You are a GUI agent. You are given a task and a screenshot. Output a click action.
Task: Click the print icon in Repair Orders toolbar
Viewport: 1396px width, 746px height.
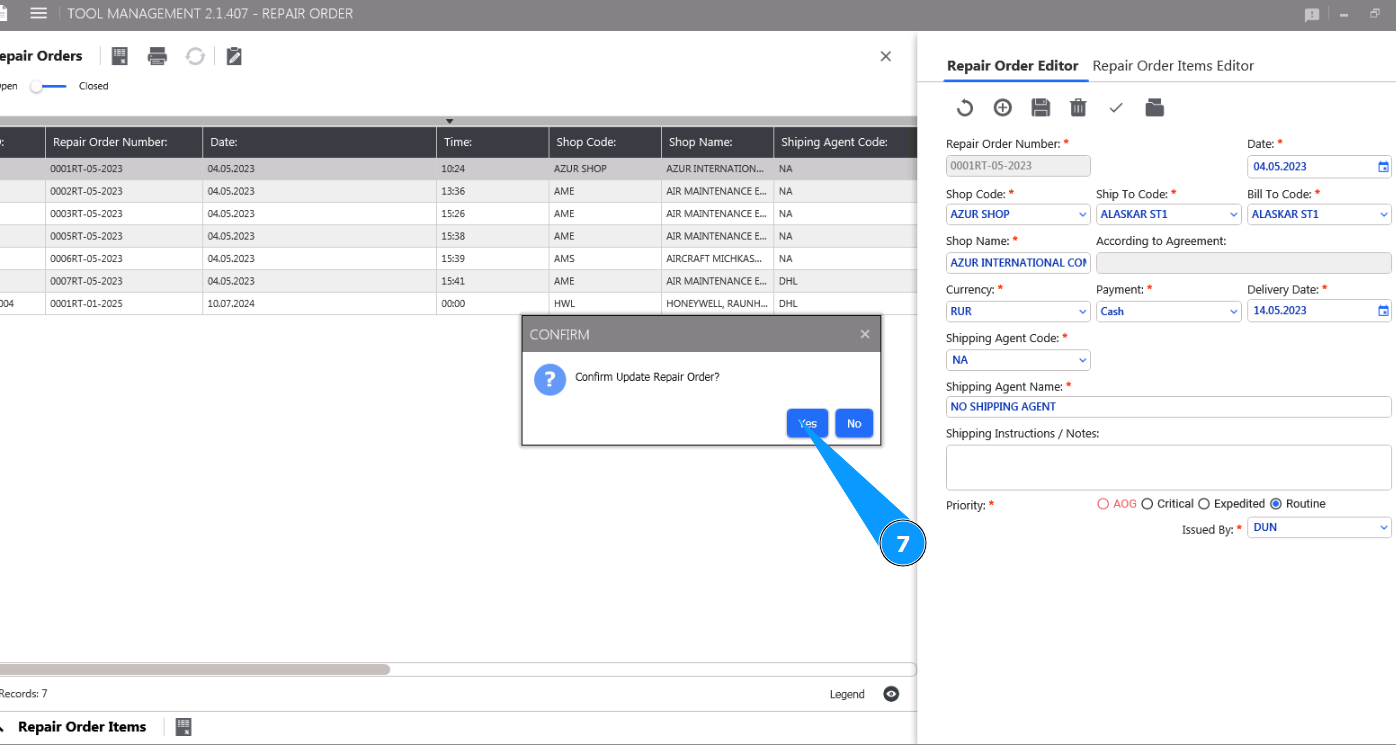pyautogui.click(x=157, y=57)
